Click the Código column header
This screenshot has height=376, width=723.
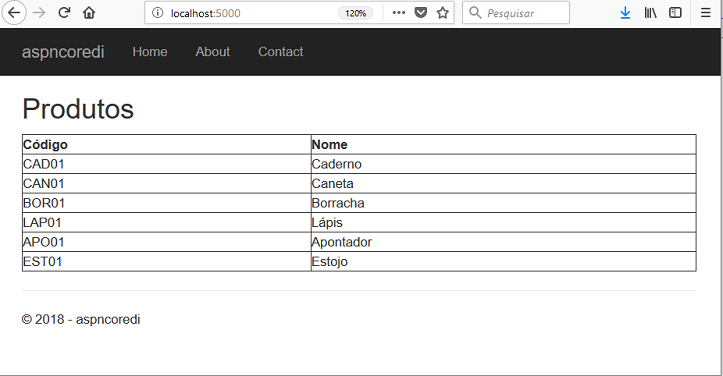tap(166, 144)
